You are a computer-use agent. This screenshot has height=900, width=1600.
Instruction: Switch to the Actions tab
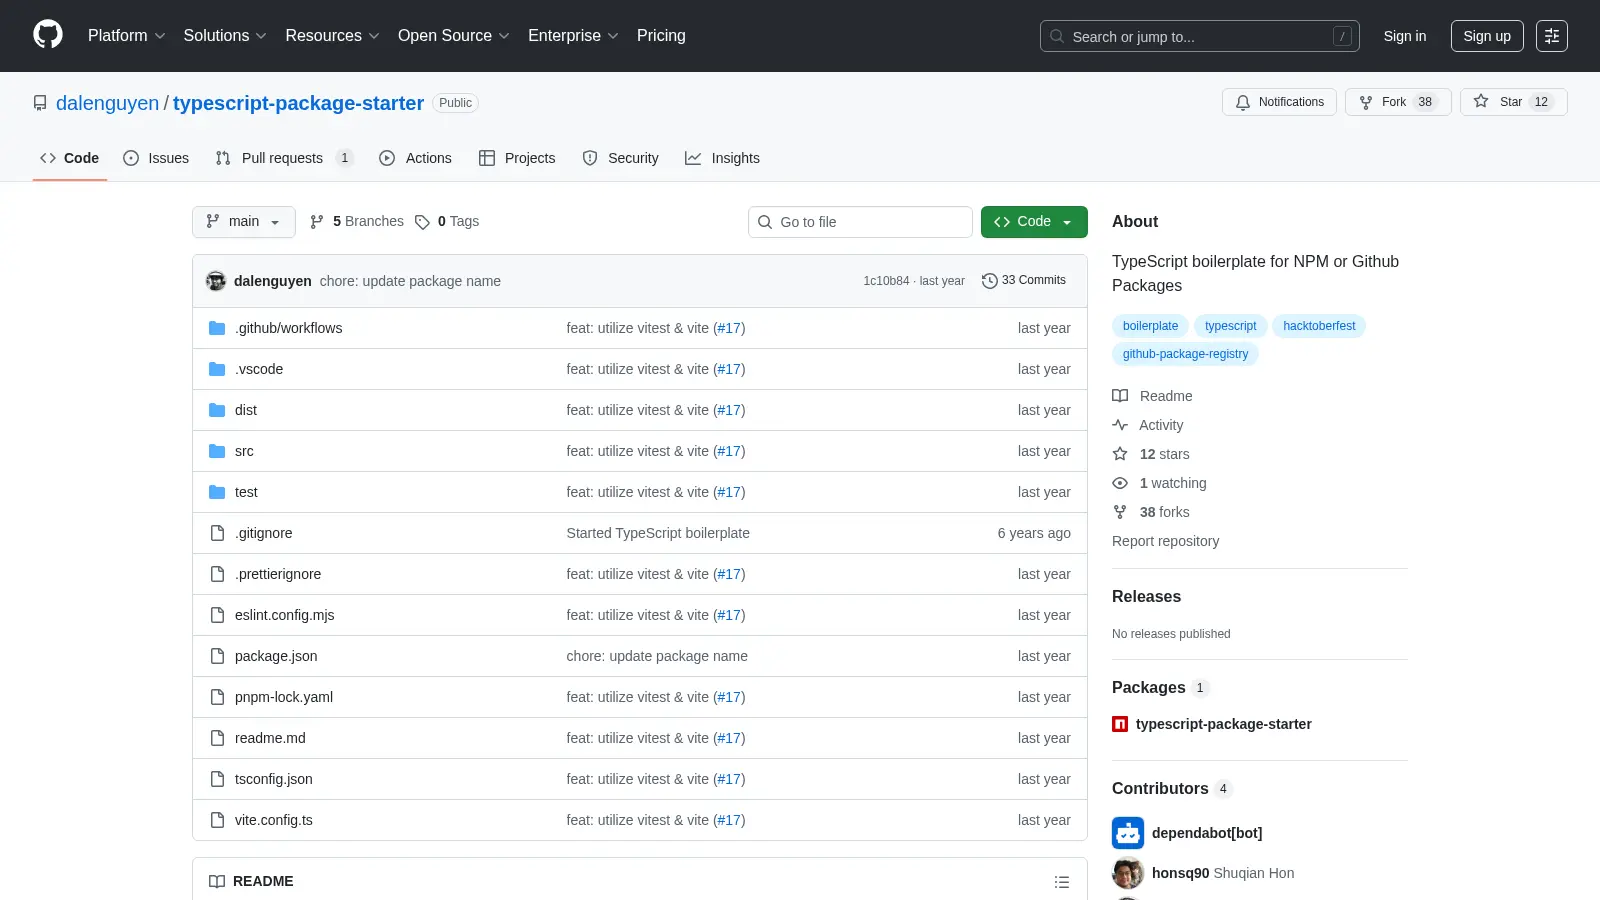point(416,158)
